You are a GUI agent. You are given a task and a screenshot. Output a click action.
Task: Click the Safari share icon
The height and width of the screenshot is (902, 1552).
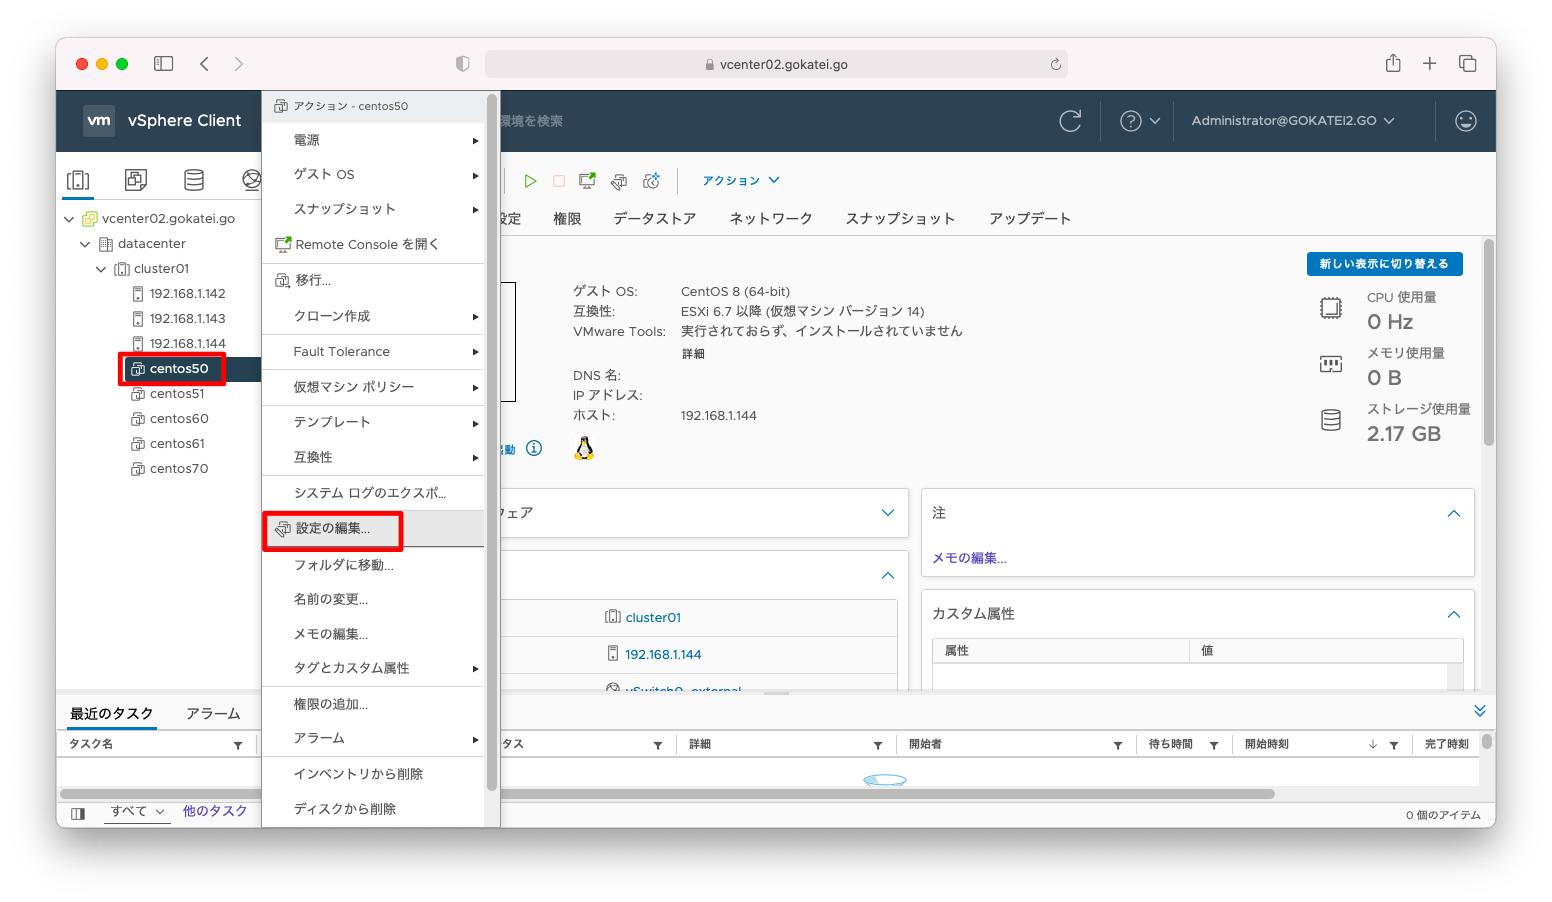1393,63
